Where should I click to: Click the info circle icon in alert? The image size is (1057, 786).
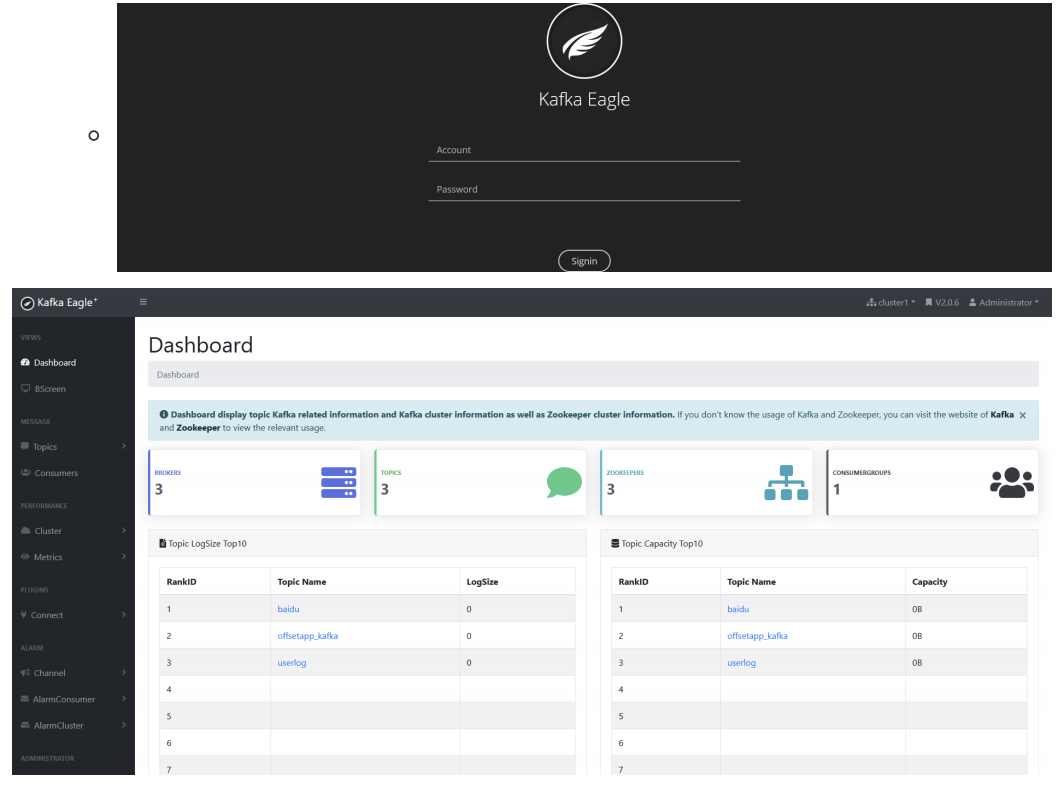click(x=163, y=415)
